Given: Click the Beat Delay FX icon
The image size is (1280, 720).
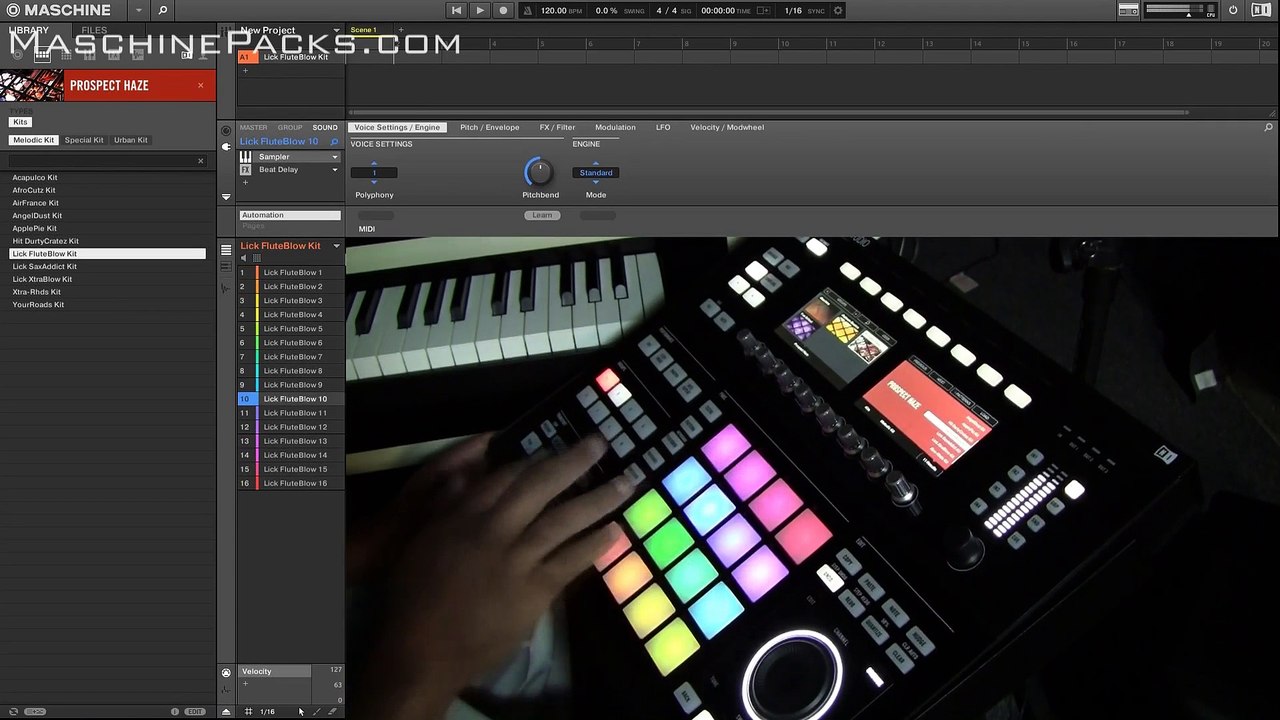Looking at the screenshot, I should [x=246, y=170].
